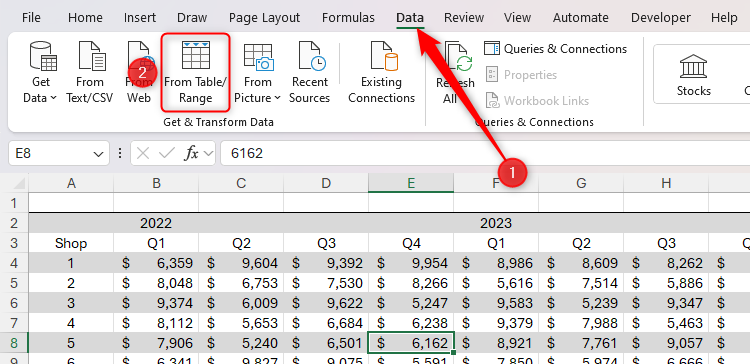Viewport: 750px width, 364px height.
Task: Click From Table/Range button
Action: coord(195,72)
